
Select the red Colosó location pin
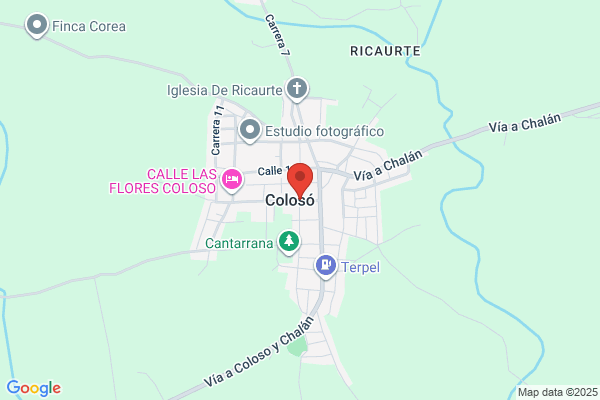(x=300, y=181)
